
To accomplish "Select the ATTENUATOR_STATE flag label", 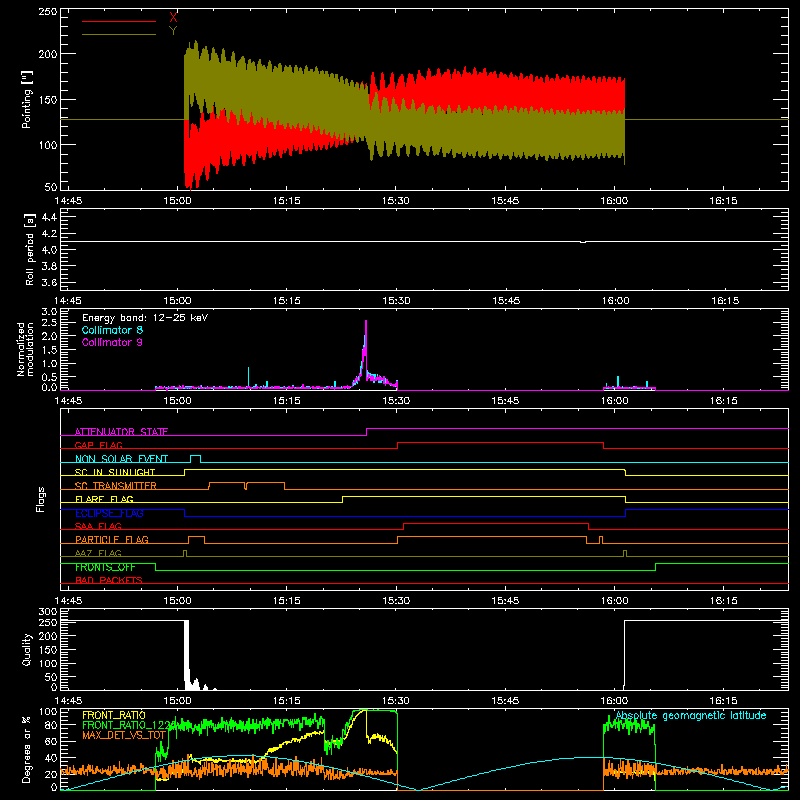I will [x=121, y=432].
